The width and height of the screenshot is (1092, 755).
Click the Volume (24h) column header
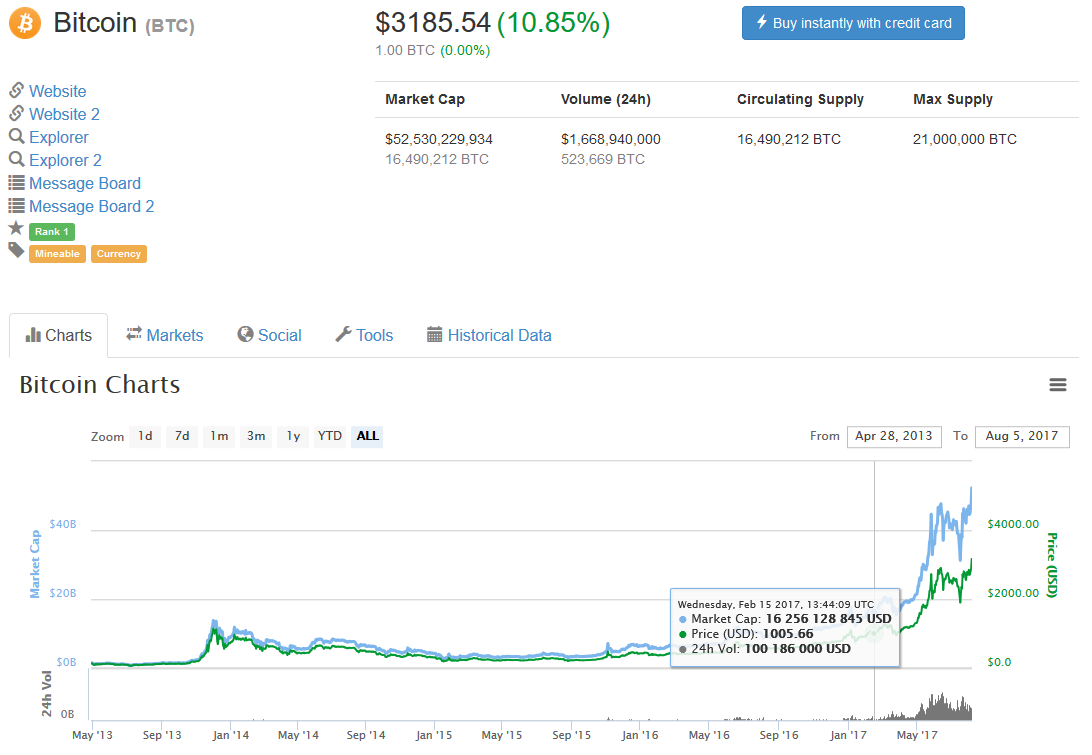pyautogui.click(x=606, y=99)
